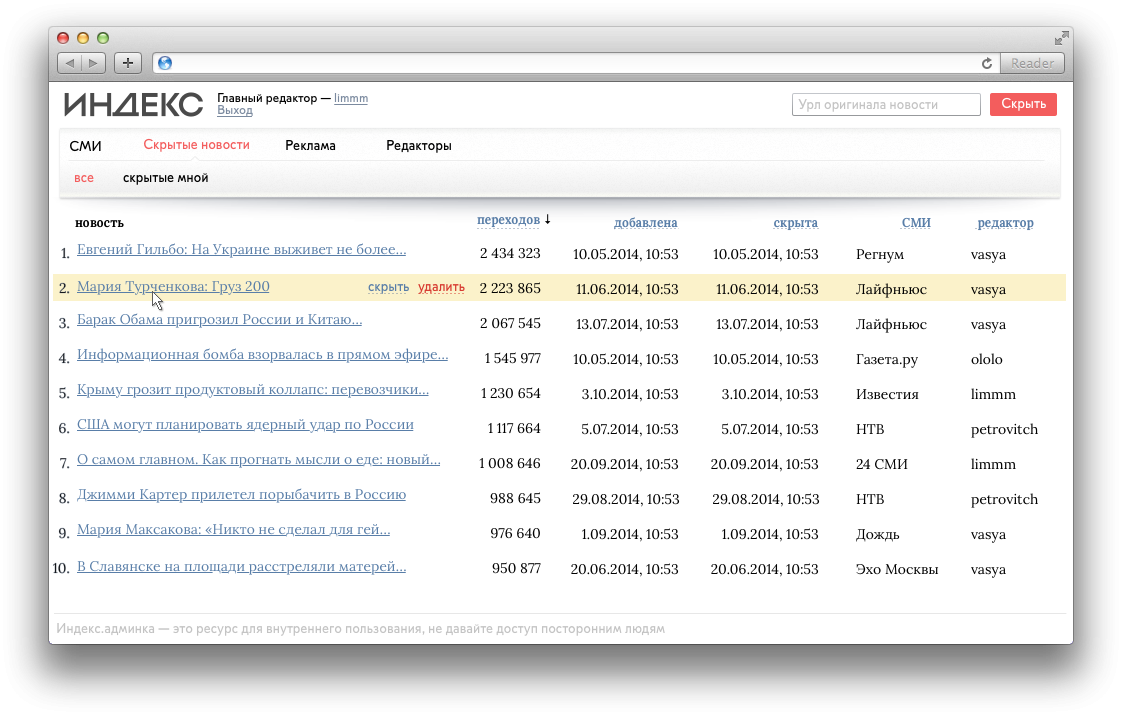
Task: Click the ИНДЕКС logo
Action: coord(133,104)
